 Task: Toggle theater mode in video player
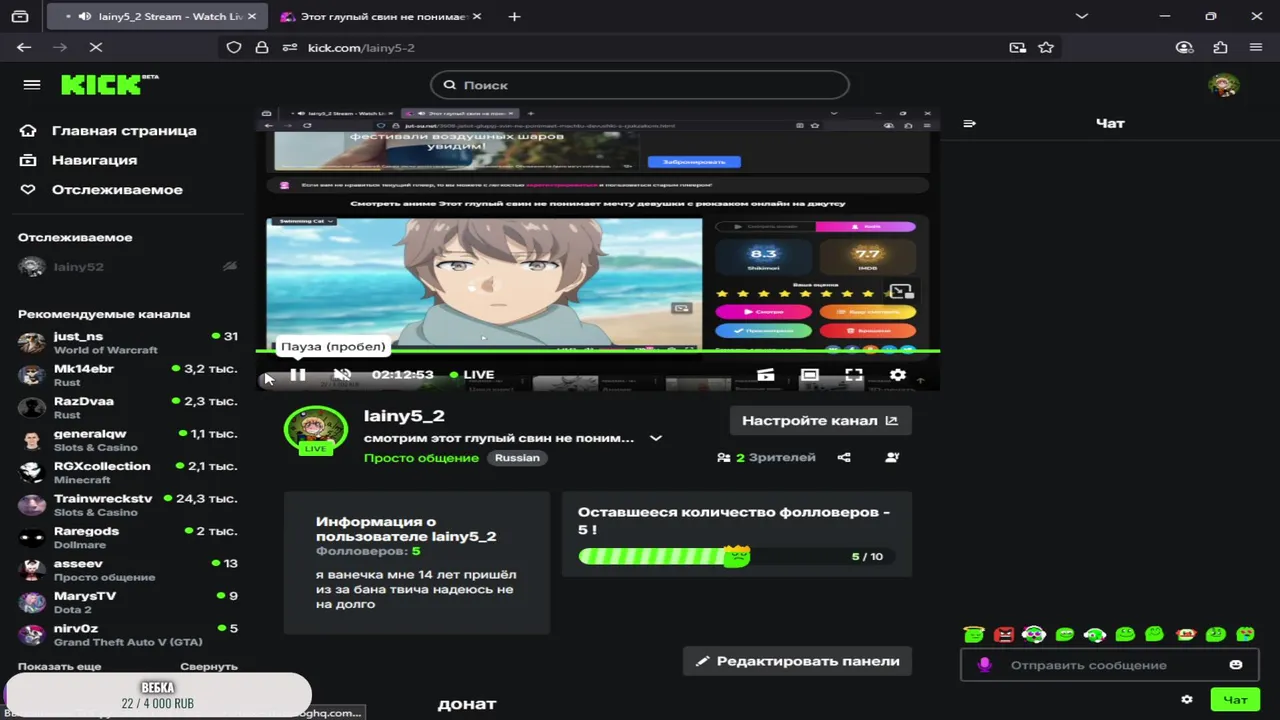[810, 375]
